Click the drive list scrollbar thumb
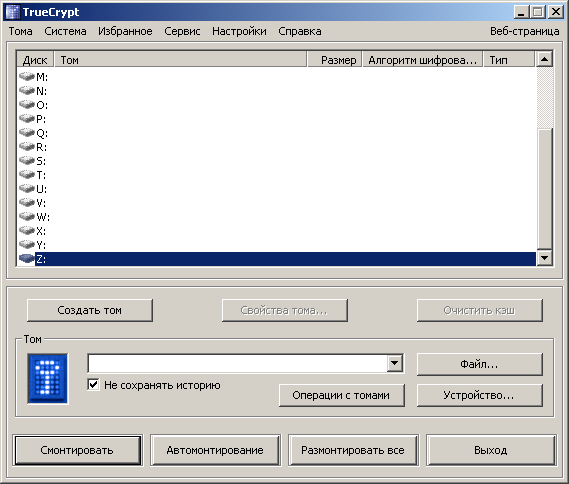The height and width of the screenshot is (484, 569). tap(544, 189)
